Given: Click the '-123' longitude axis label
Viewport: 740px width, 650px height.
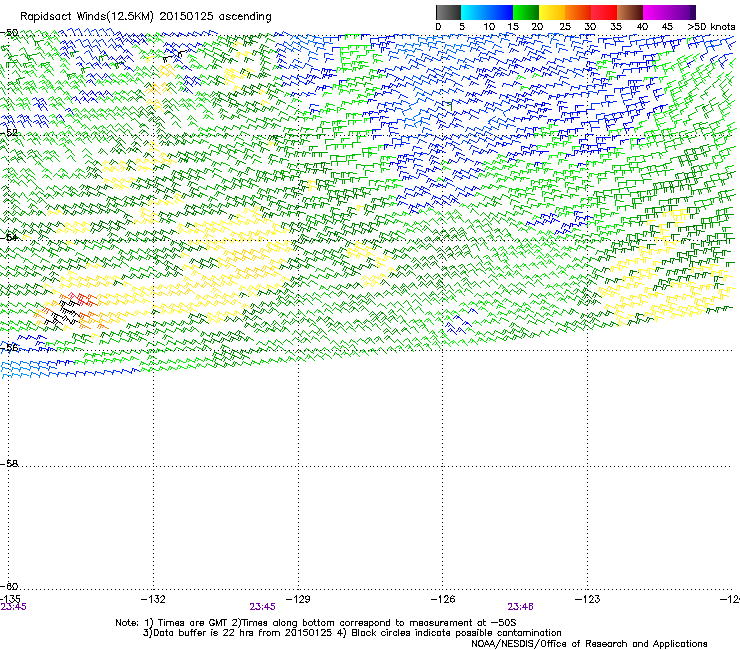Looking at the screenshot, I should 588,599.
